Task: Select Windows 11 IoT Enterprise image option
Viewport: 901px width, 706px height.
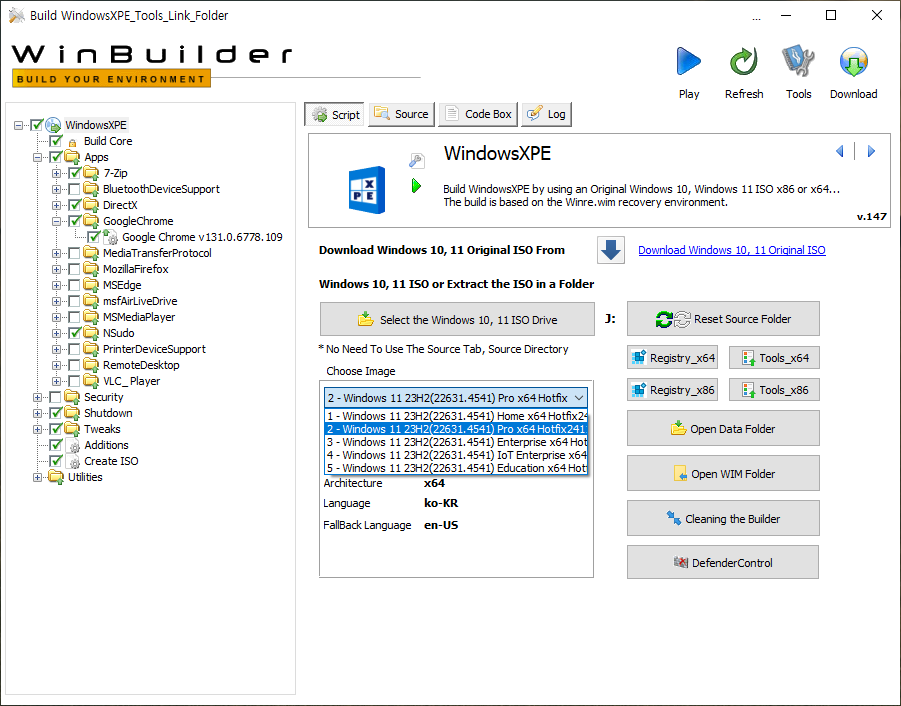Action: [x=456, y=455]
